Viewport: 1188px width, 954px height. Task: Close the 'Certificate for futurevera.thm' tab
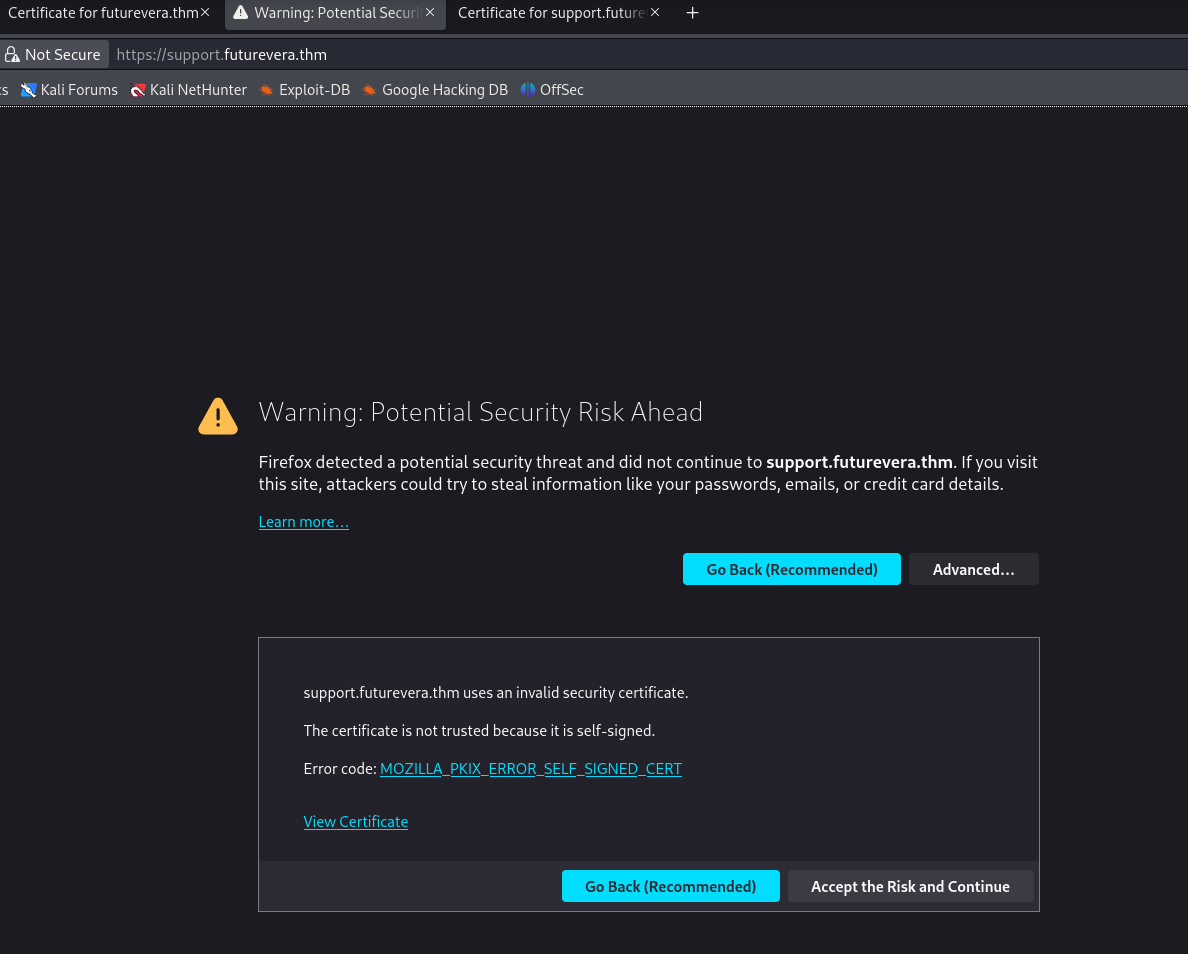[205, 13]
